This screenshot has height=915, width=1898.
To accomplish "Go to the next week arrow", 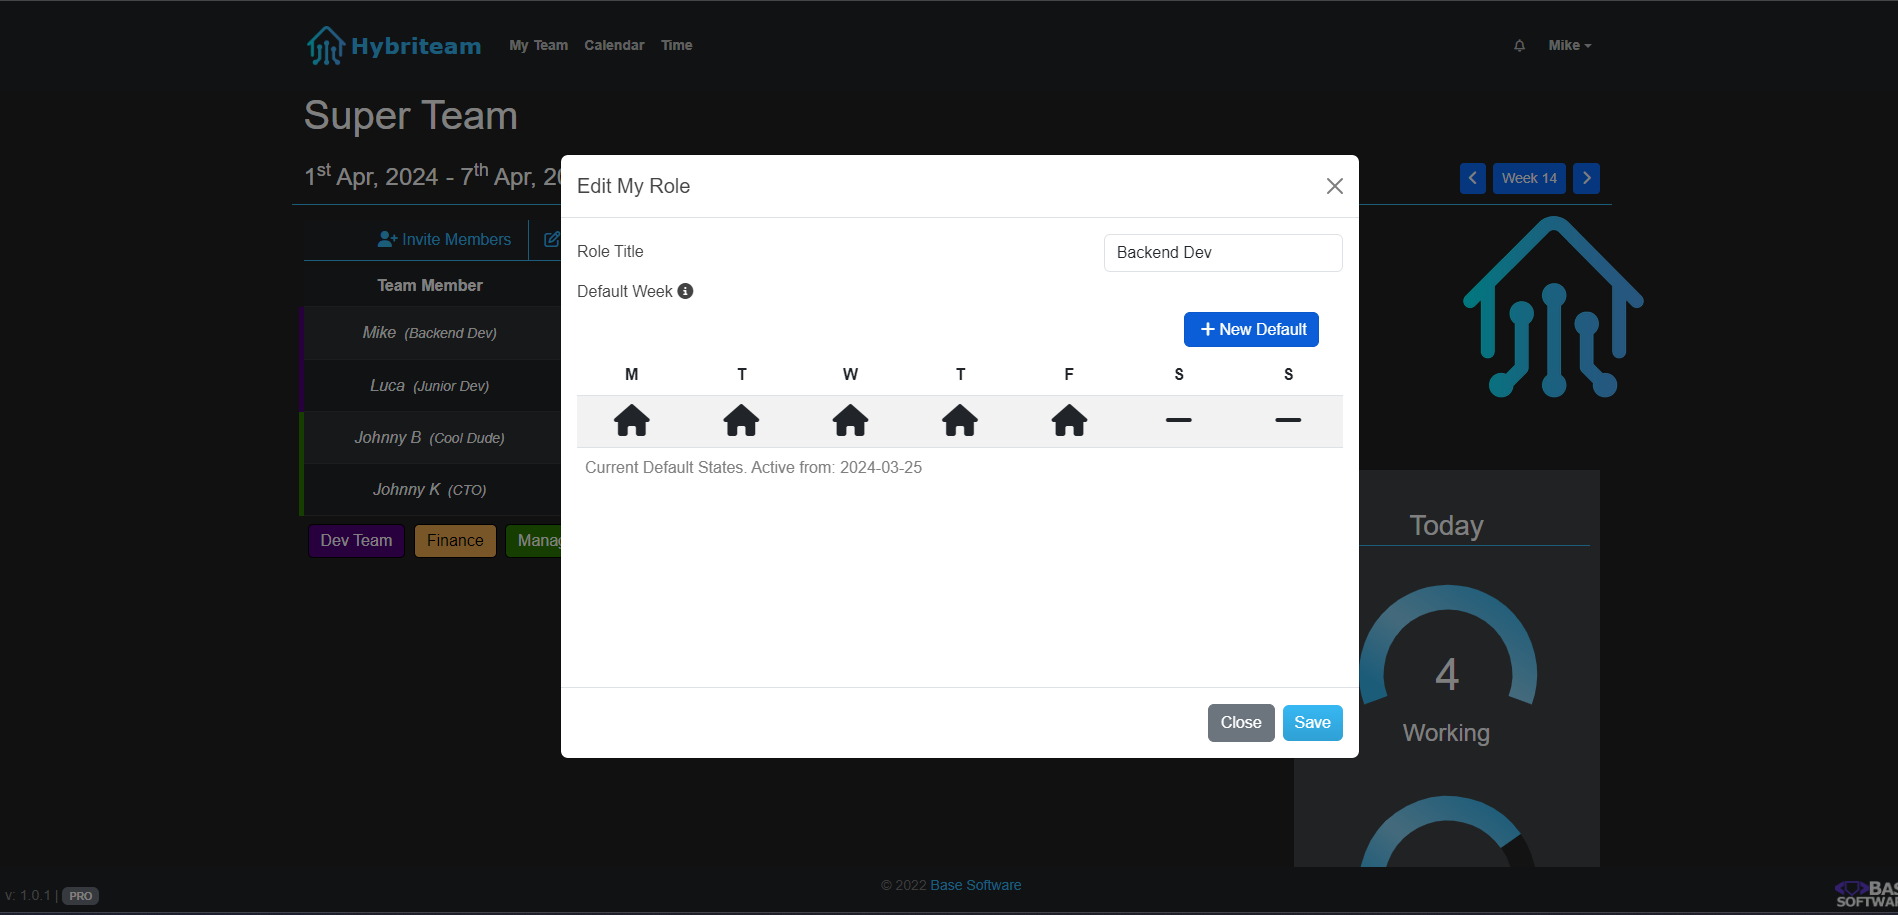I will pos(1586,178).
